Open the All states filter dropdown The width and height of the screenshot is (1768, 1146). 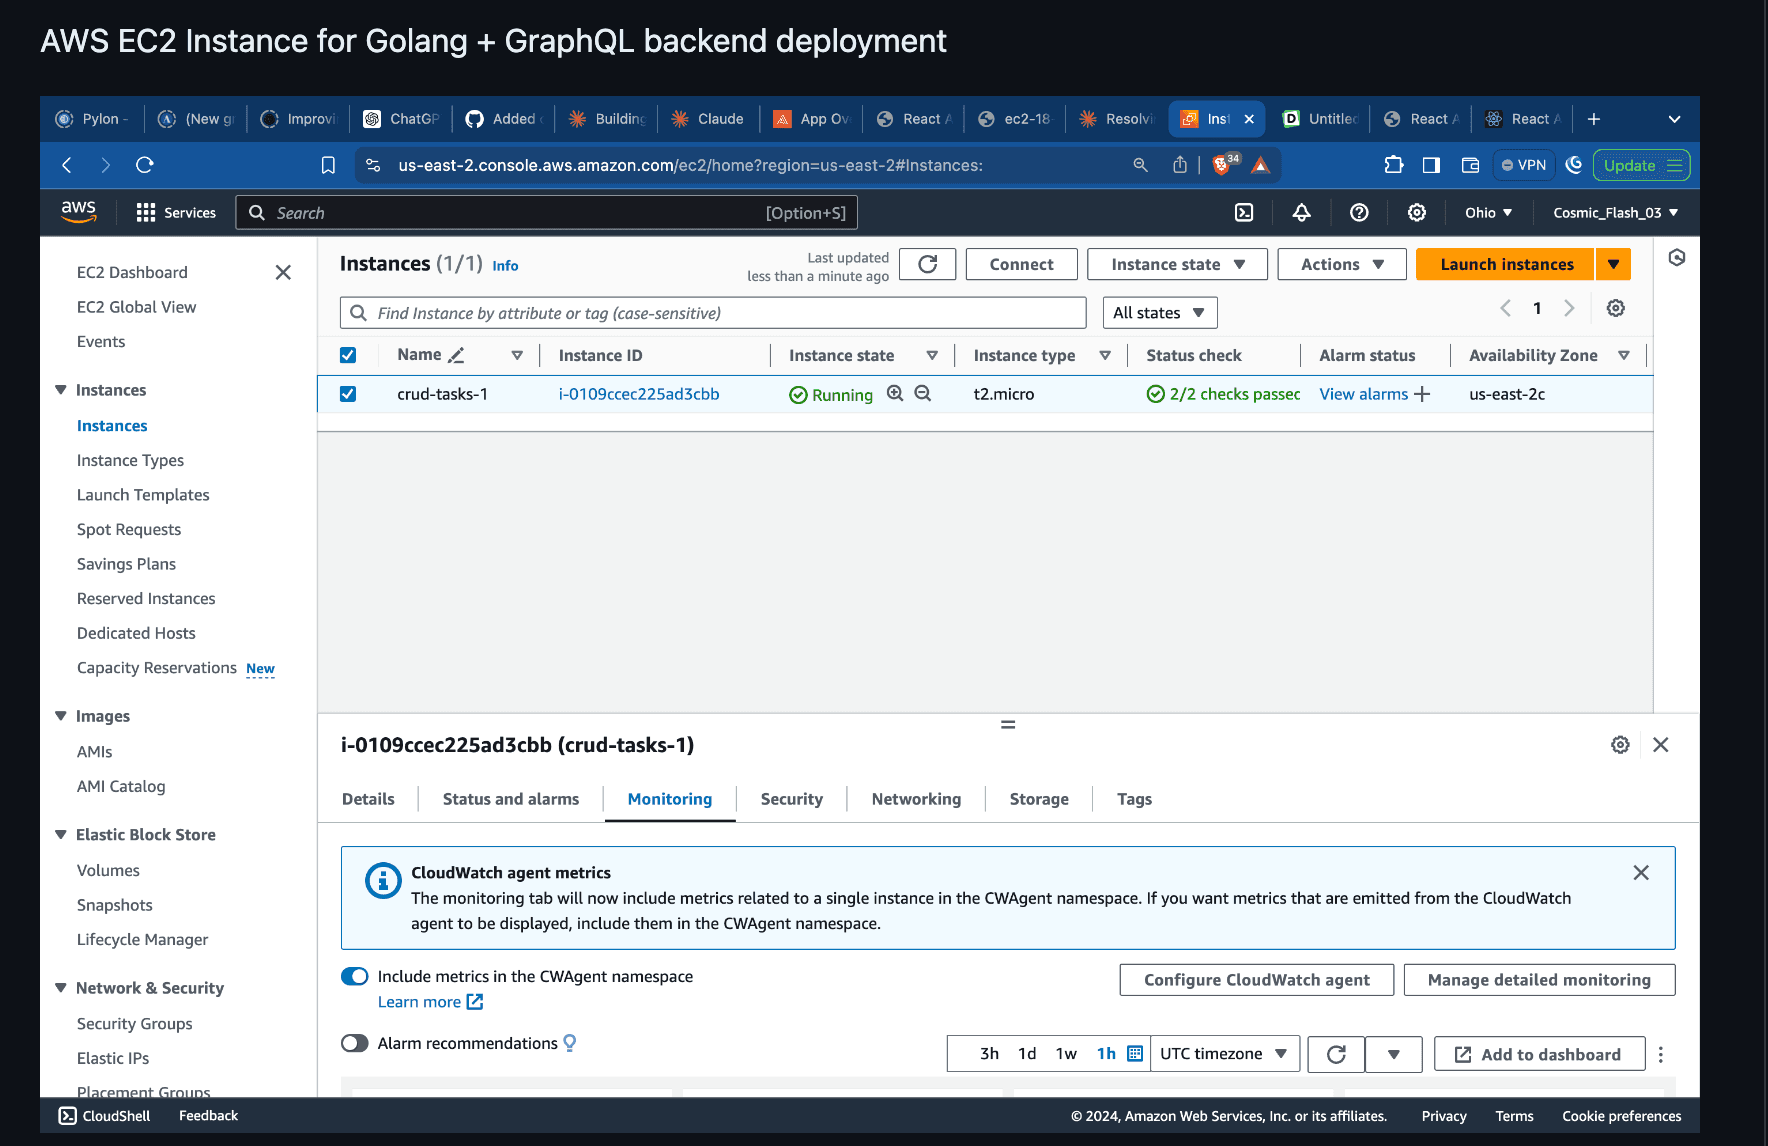(x=1159, y=313)
